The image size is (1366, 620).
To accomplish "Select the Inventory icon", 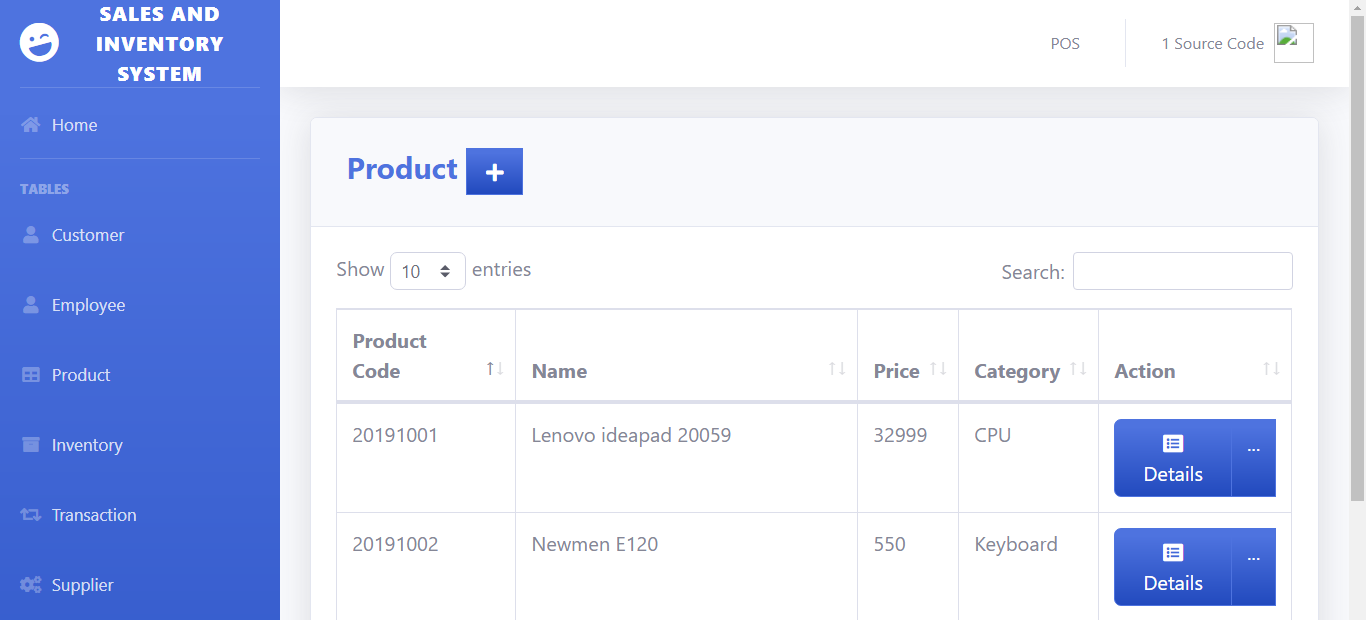I will pyautogui.click(x=30, y=444).
